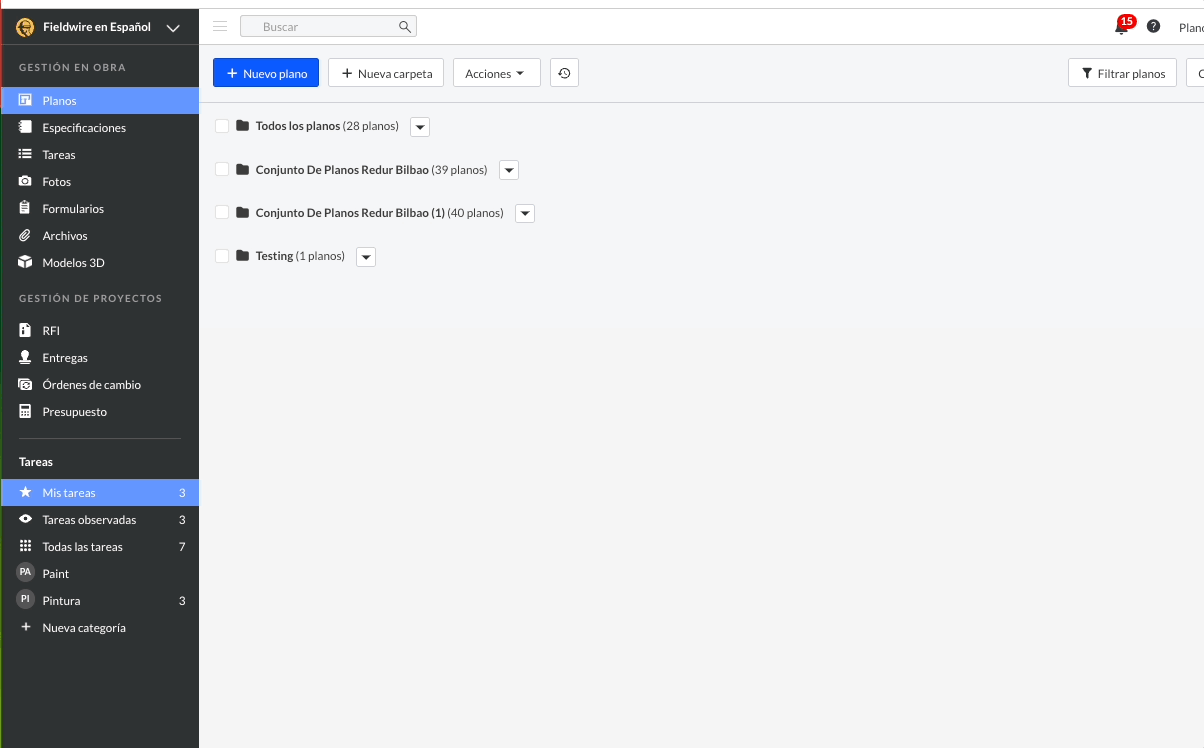The image size is (1204, 748).
Task: Open the Planos sidebar item
Action: 99,101
